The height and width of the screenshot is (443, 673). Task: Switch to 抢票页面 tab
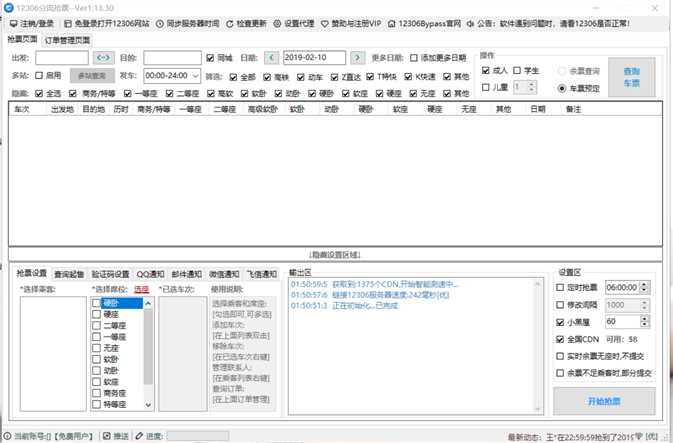[22, 39]
